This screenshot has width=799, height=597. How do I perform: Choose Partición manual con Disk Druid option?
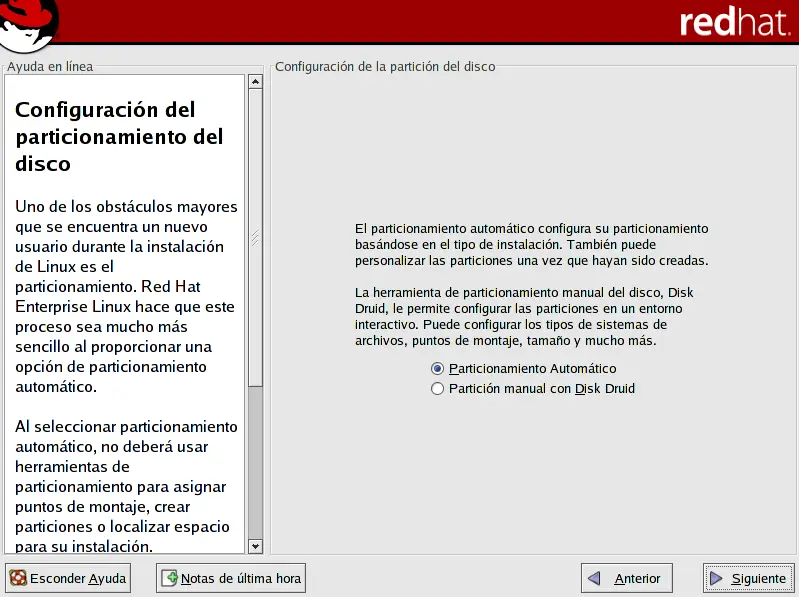[x=437, y=389]
